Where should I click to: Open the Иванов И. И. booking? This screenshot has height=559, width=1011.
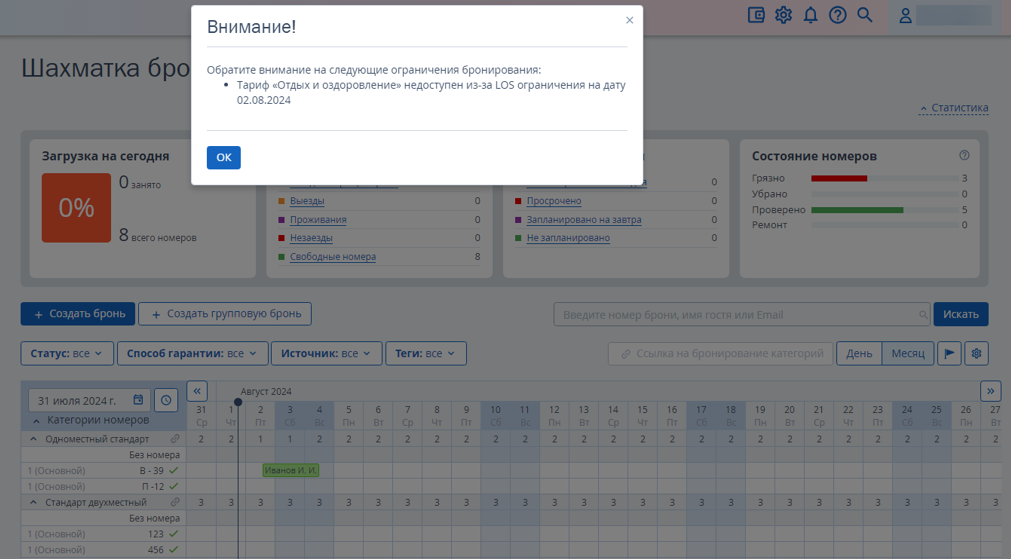[x=291, y=470]
